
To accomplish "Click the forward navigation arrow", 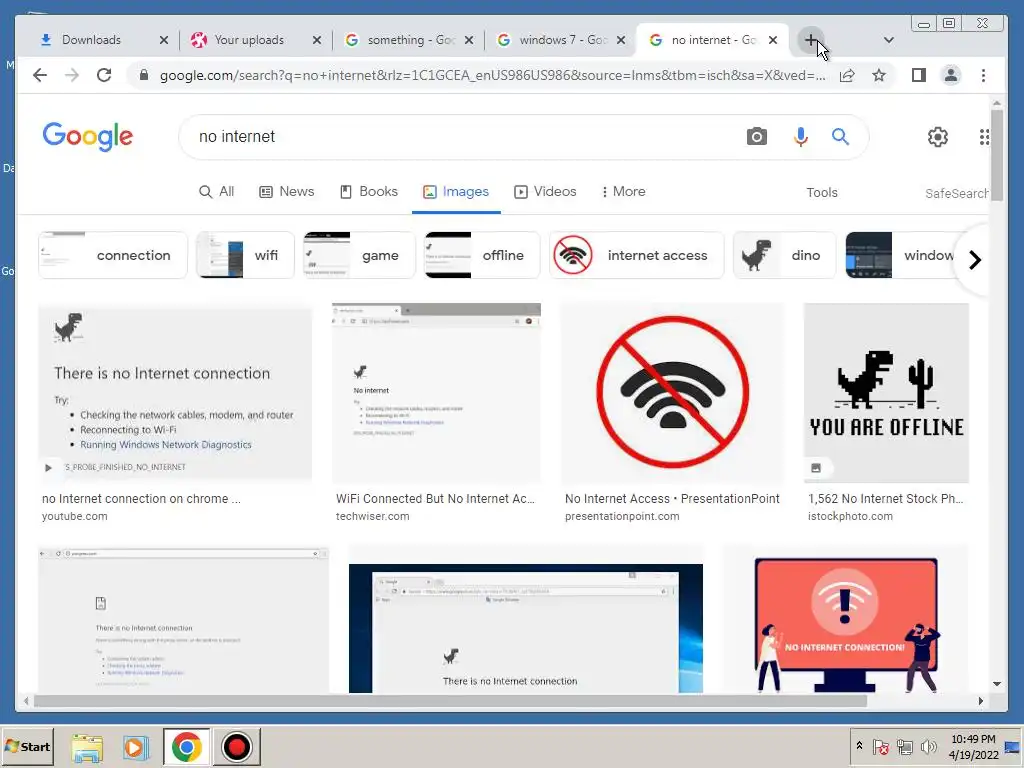I will click(x=72, y=75).
